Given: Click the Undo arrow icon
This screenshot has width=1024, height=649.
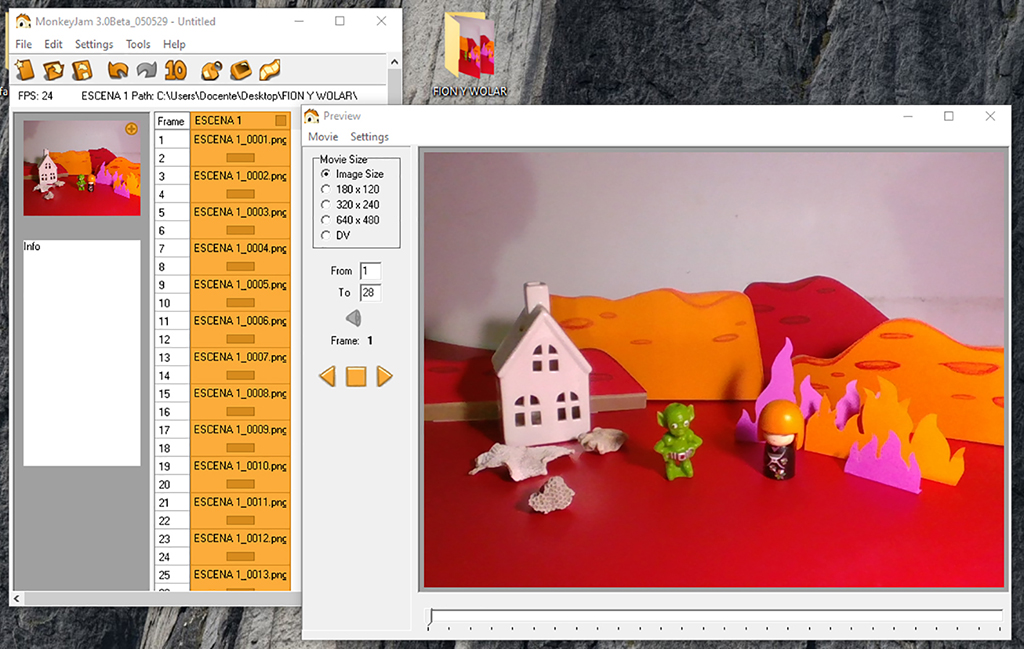Looking at the screenshot, I should [118, 70].
